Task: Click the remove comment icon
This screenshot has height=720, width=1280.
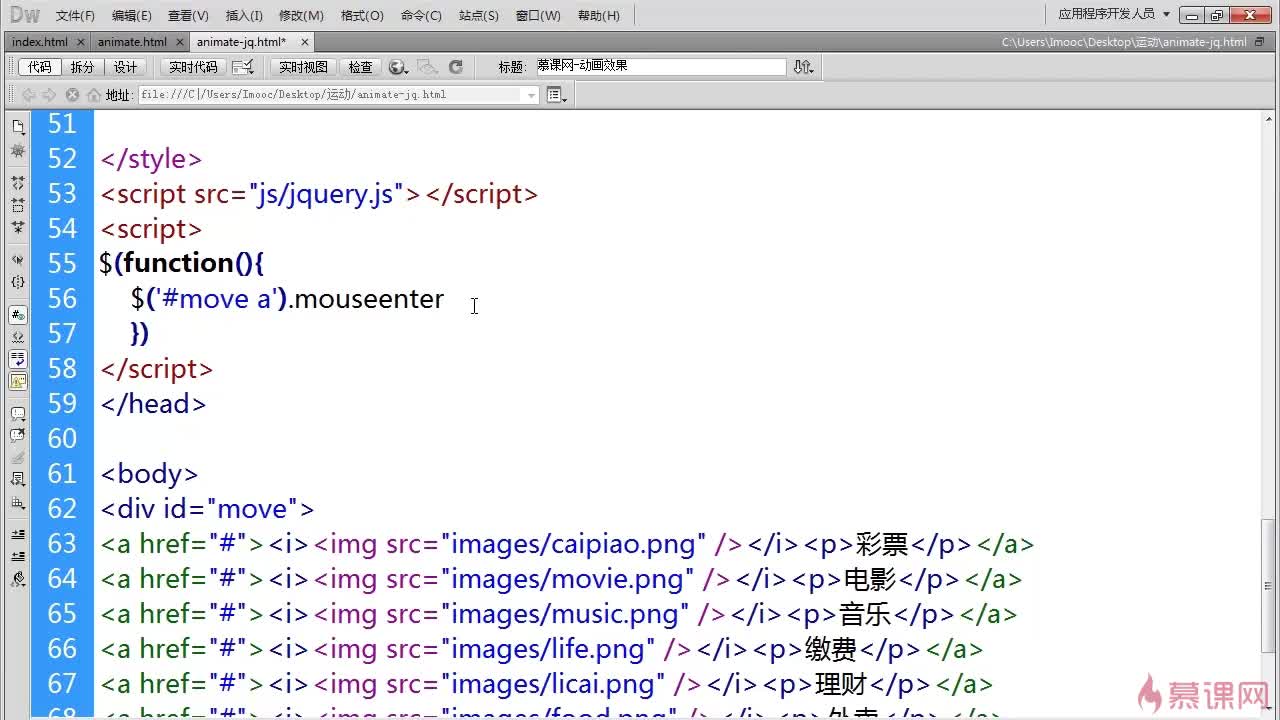Action: click(x=18, y=435)
